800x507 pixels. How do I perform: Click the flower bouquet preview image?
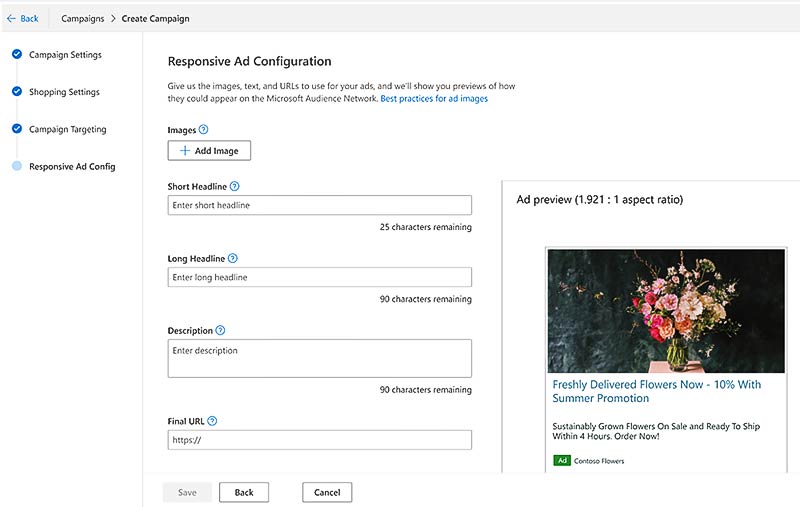[x=666, y=311]
